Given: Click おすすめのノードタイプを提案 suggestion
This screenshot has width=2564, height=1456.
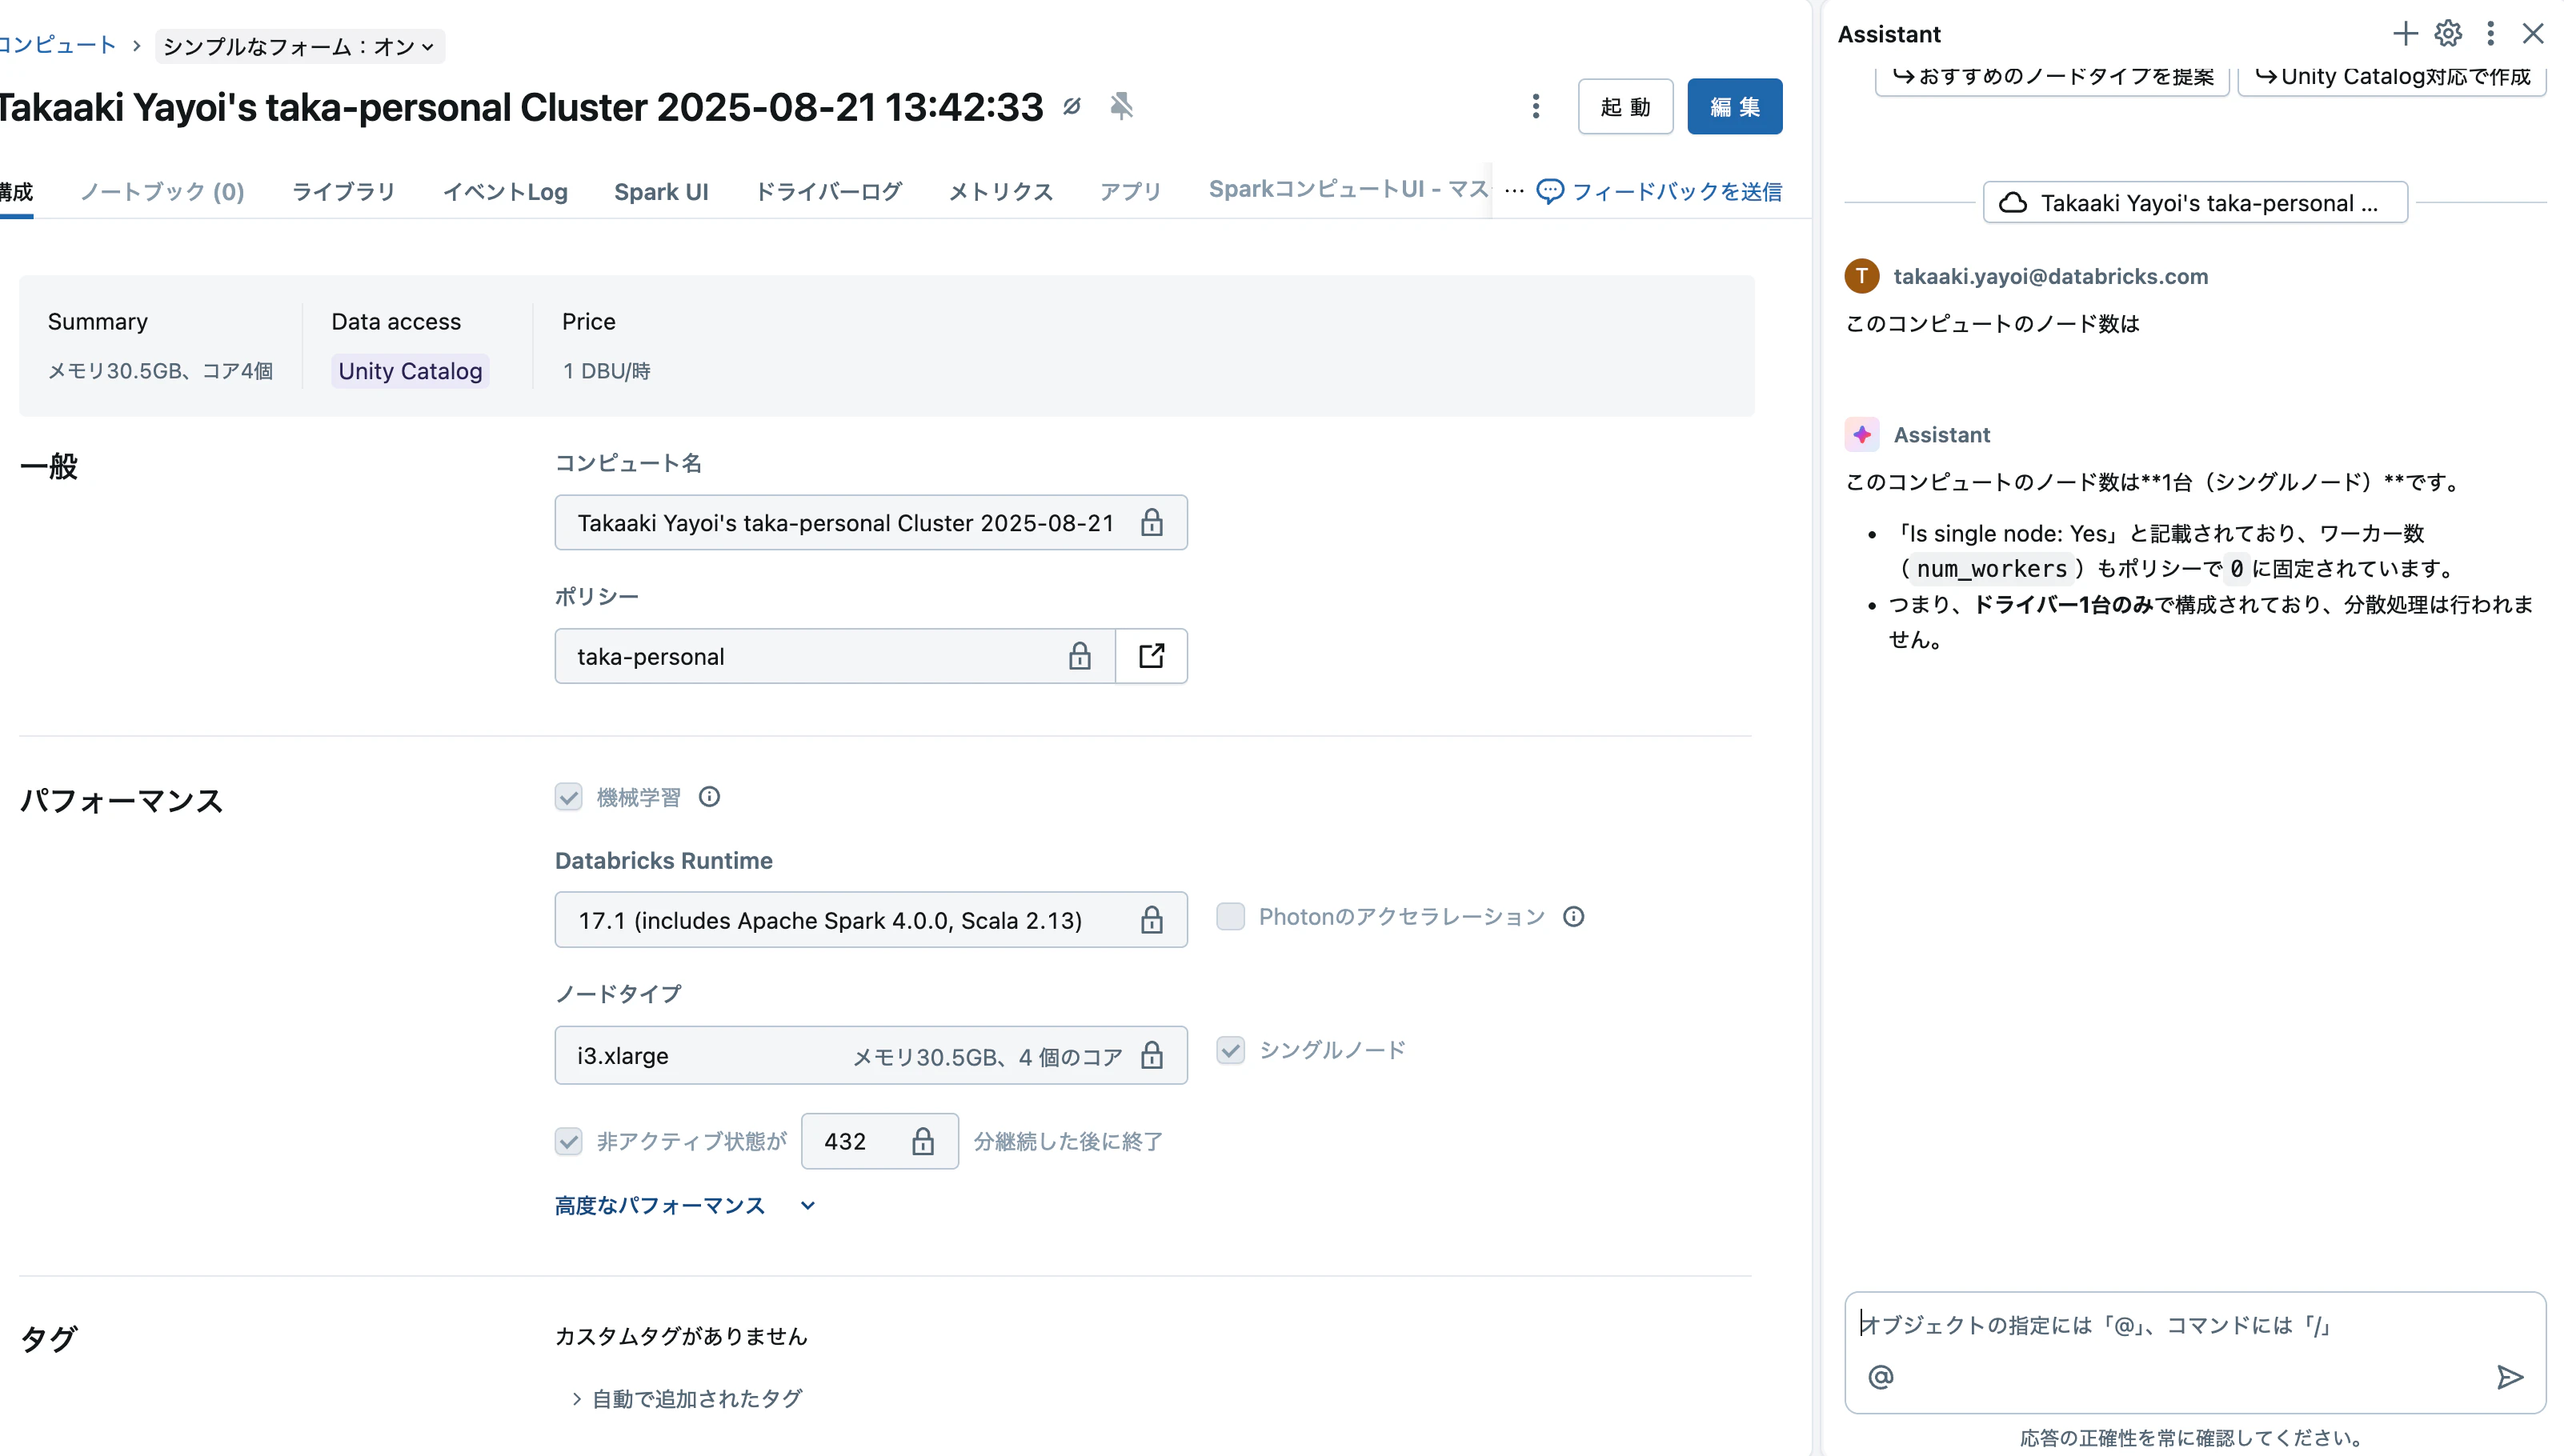Looking at the screenshot, I should pos(2052,77).
